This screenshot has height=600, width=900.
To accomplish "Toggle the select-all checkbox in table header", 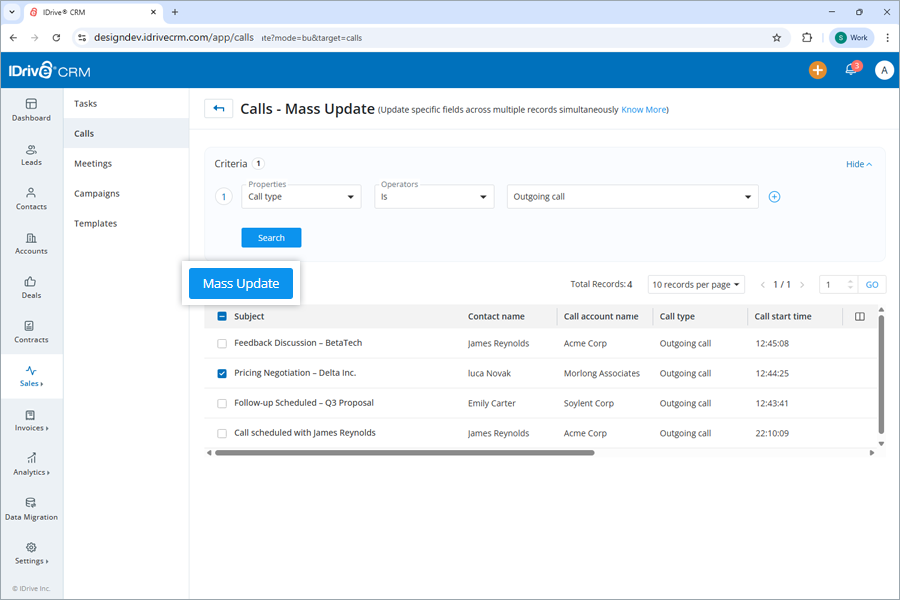I will click(x=221, y=316).
